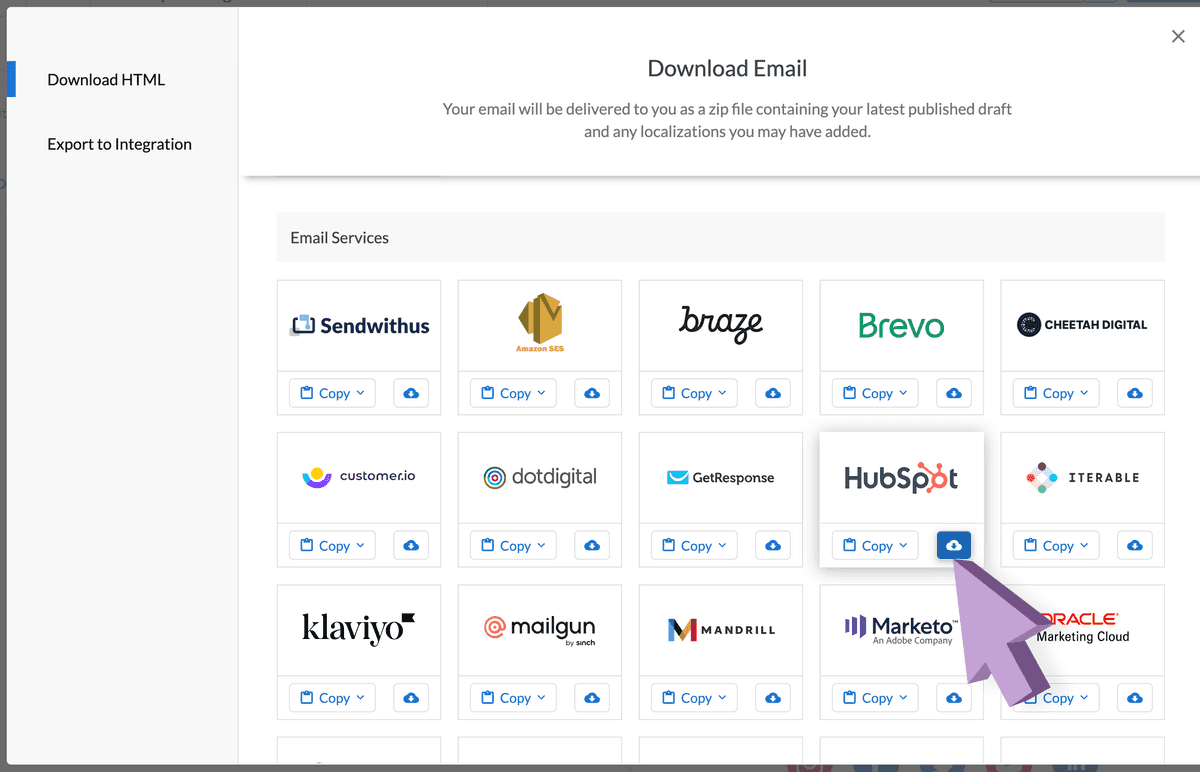Open the Copy dropdown under Amazon SES
Screen dimensions: 1200x772
tap(513, 393)
